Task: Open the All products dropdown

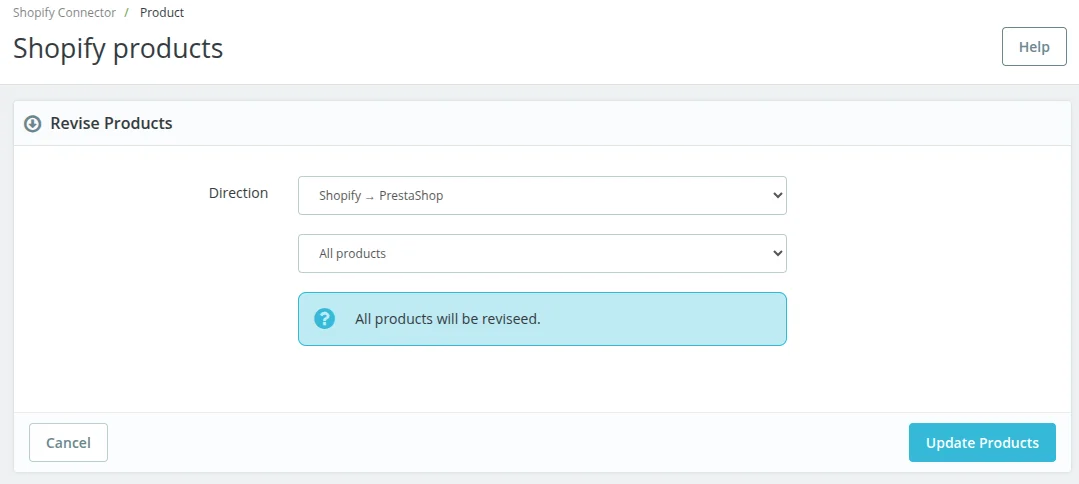Action: [542, 253]
